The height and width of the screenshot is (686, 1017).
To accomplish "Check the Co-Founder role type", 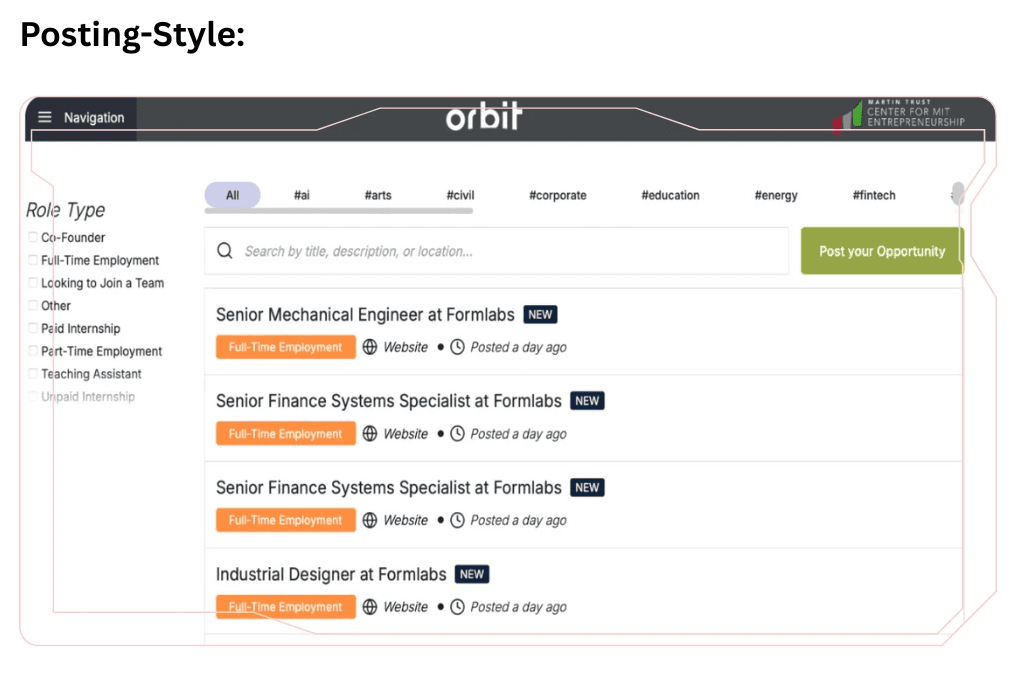I will pyautogui.click(x=33, y=237).
